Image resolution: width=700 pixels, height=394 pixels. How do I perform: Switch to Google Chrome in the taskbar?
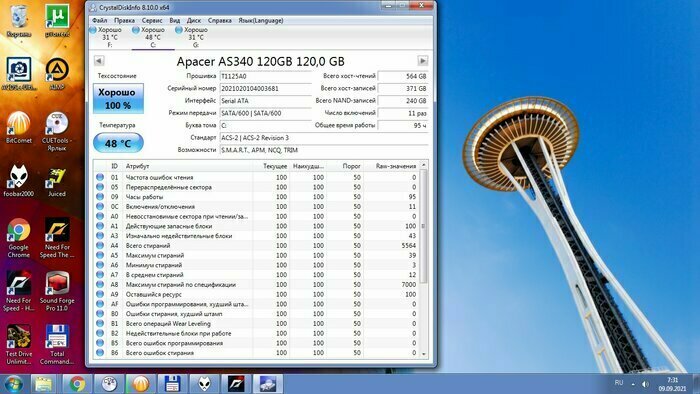click(77, 384)
